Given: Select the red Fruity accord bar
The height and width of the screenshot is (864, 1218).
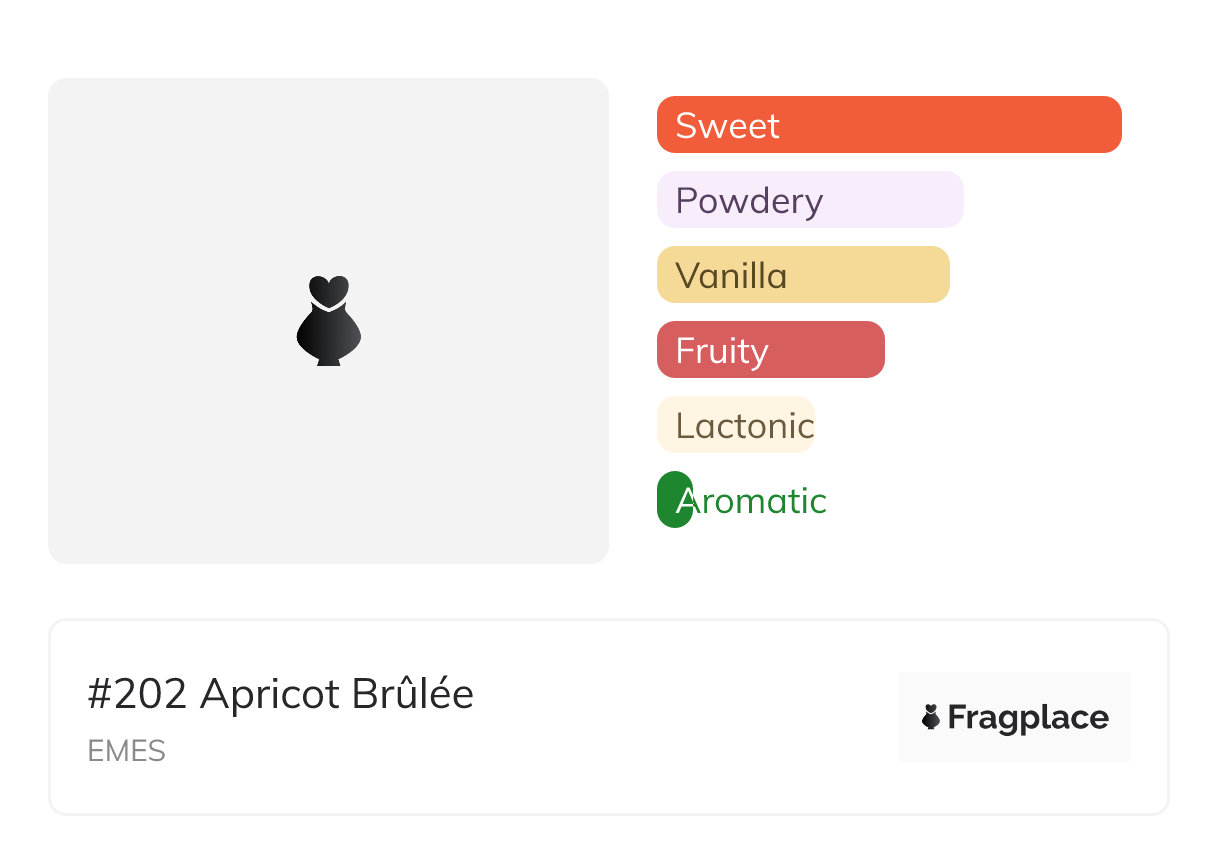Looking at the screenshot, I should click(x=830, y=350).
